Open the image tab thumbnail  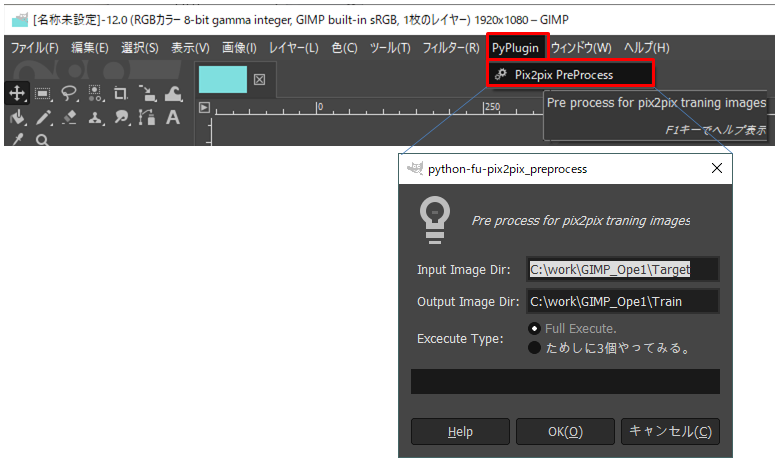tap(223, 79)
